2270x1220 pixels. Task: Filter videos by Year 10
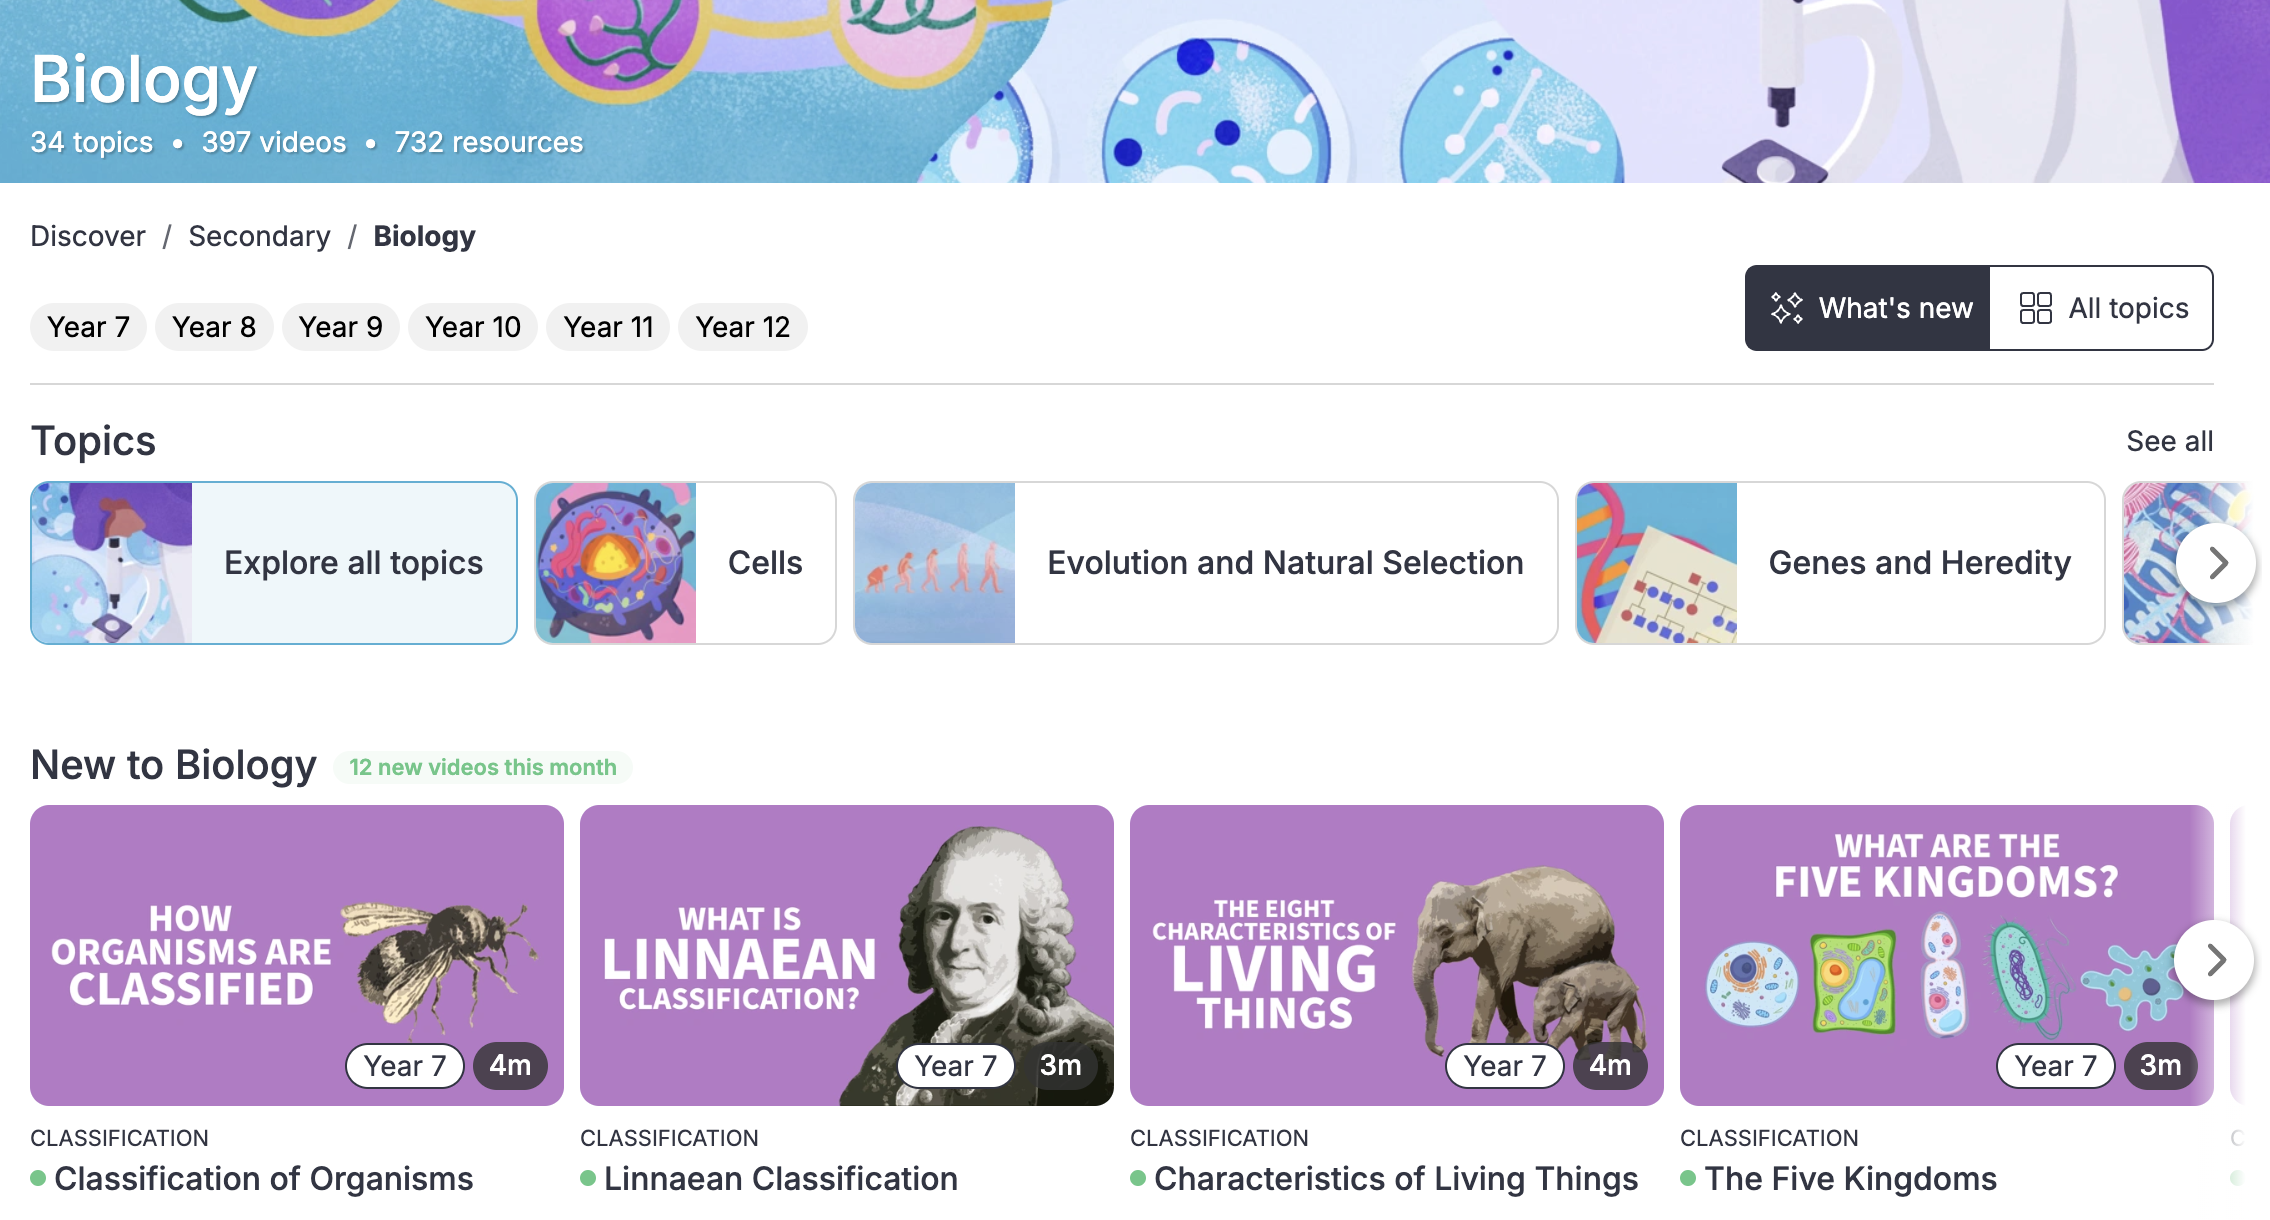[x=472, y=327]
